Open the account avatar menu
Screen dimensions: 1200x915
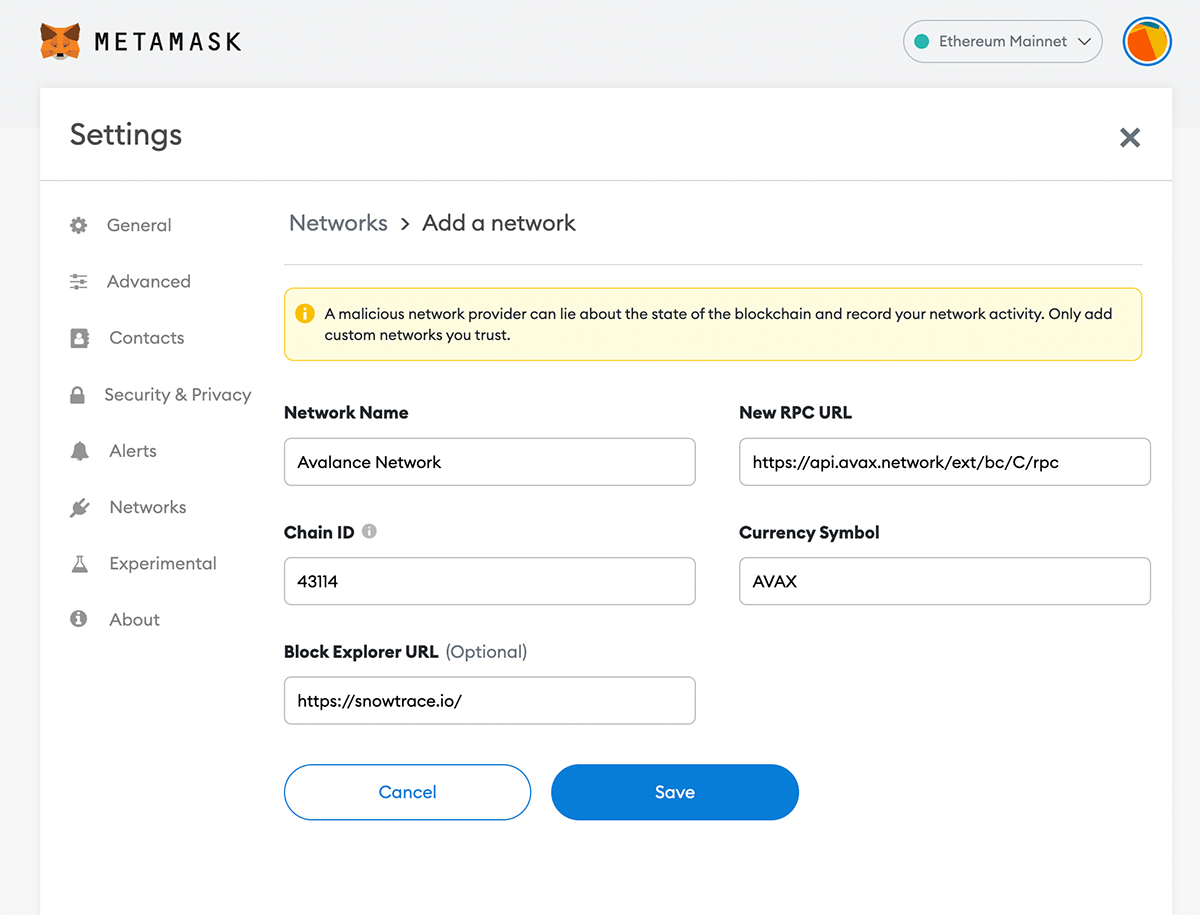pos(1147,42)
